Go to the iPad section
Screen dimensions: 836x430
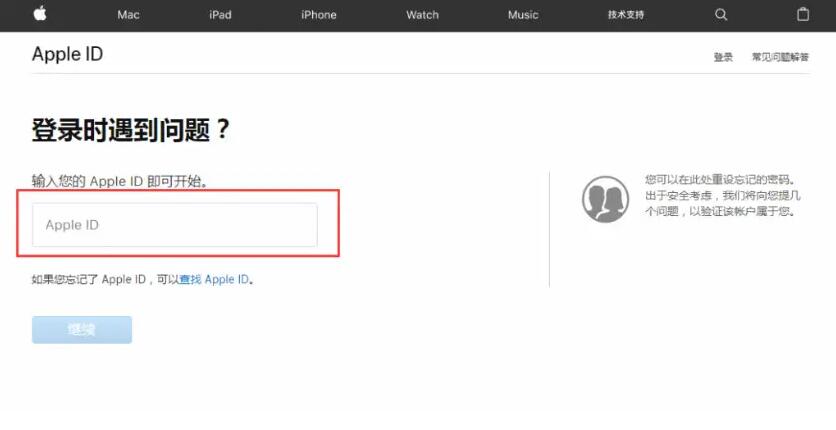coord(221,15)
